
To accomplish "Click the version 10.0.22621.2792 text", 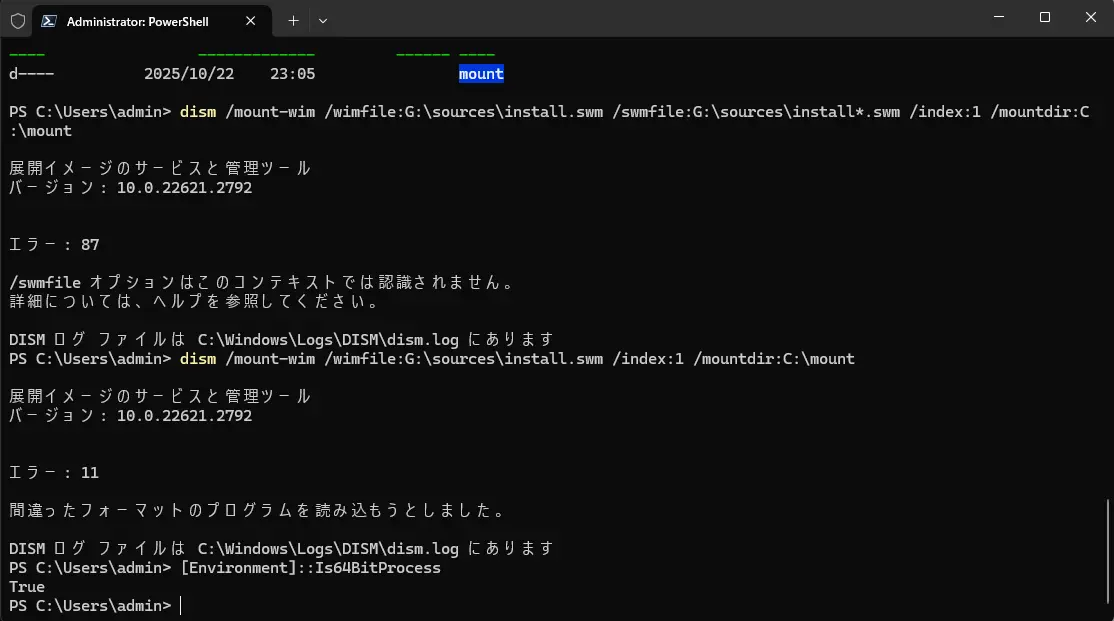I will [185, 187].
